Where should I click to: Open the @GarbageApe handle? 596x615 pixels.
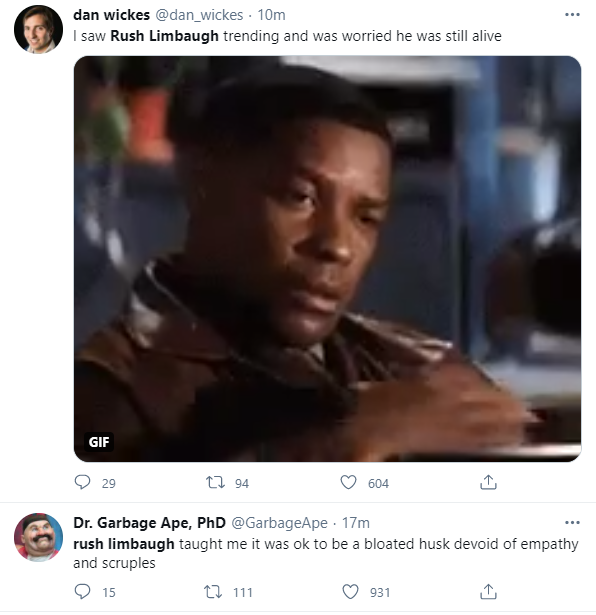[x=279, y=523]
